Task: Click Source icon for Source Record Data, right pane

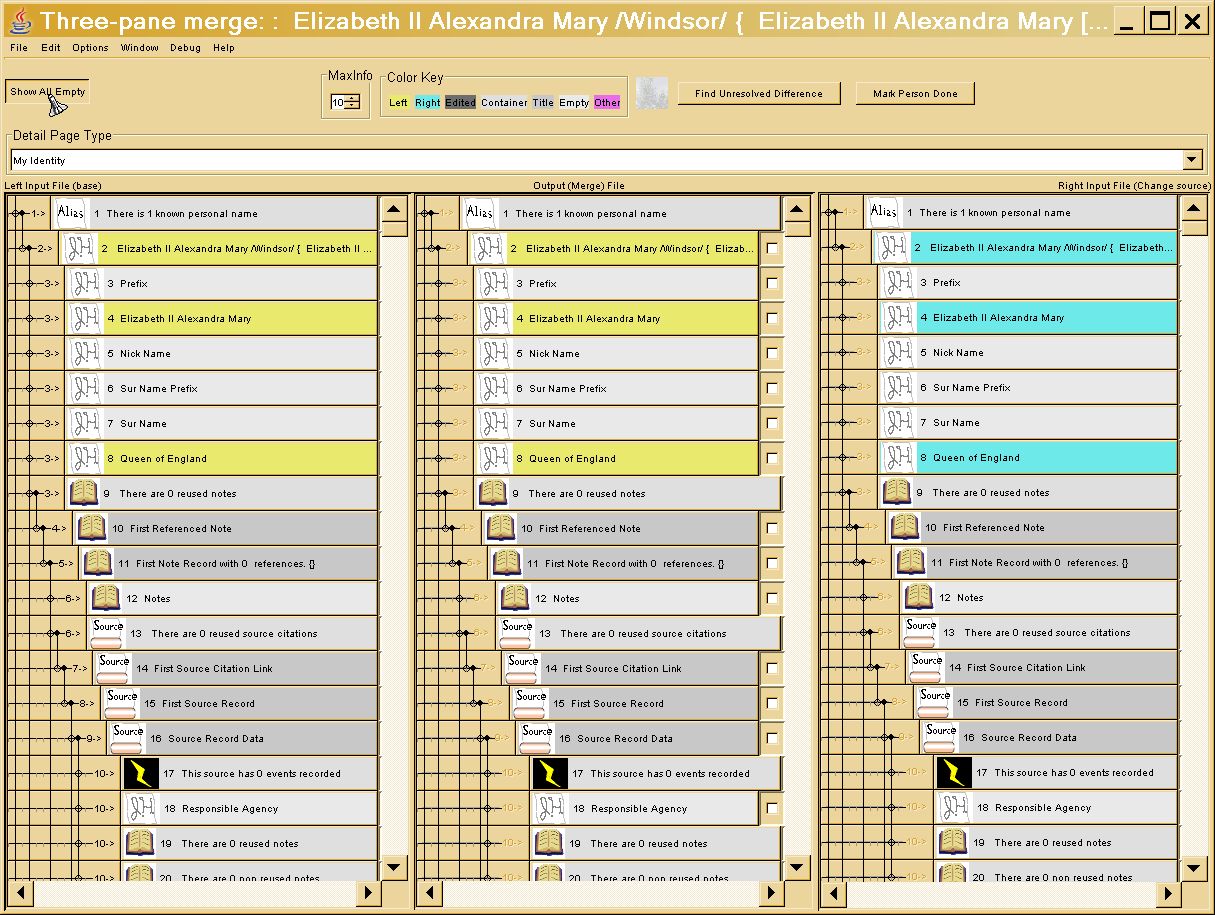Action: (941, 737)
